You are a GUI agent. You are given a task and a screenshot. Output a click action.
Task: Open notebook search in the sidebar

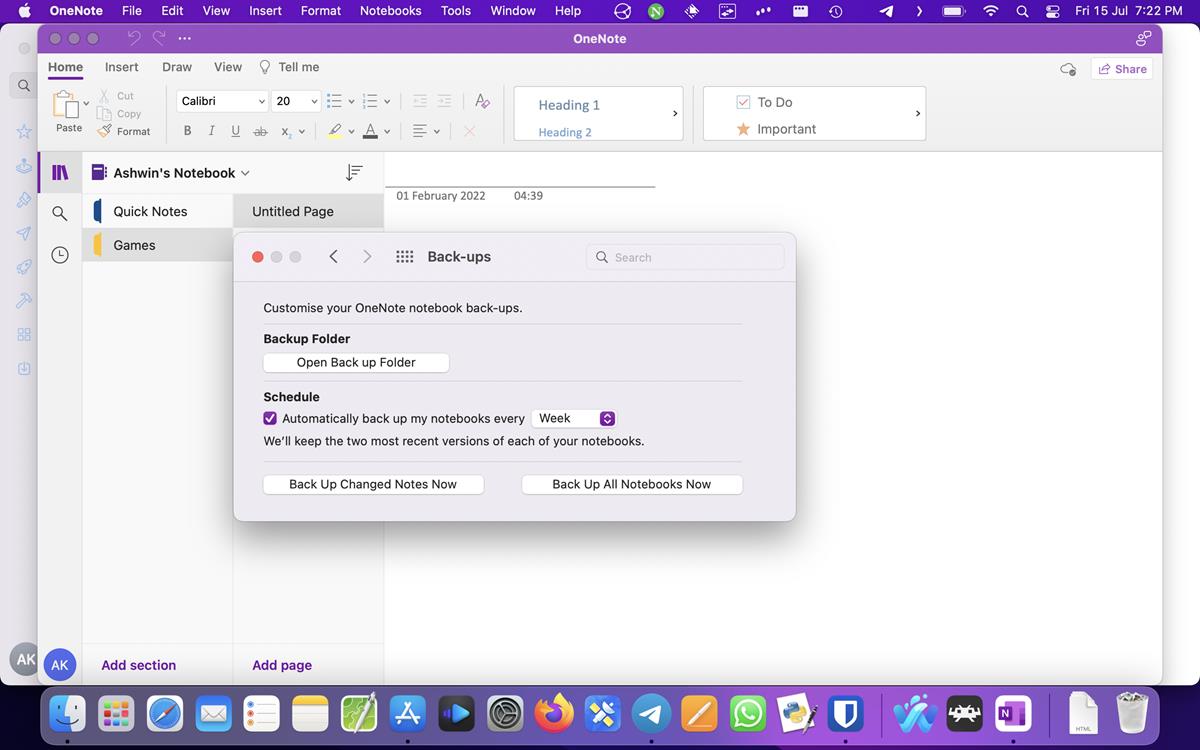pos(59,212)
